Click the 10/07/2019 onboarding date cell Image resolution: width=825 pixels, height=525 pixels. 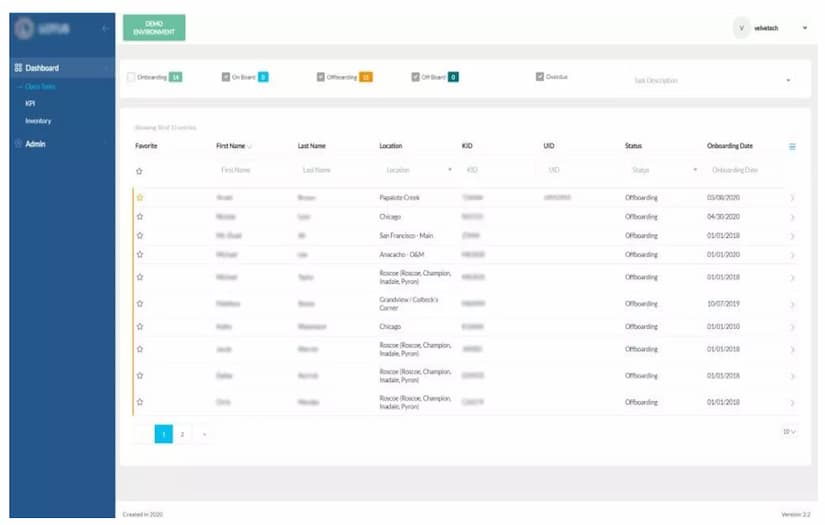tap(723, 304)
